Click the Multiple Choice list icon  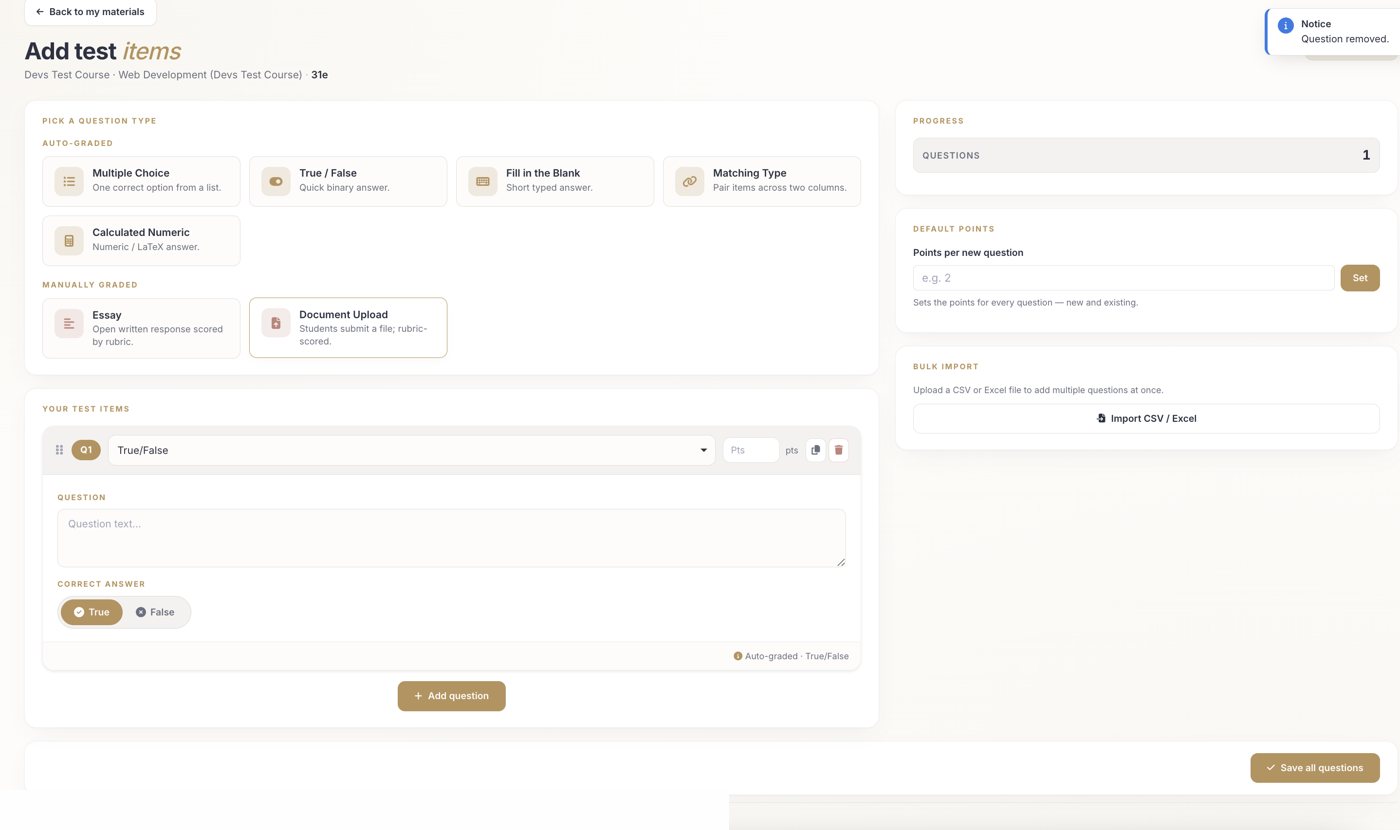tap(69, 181)
